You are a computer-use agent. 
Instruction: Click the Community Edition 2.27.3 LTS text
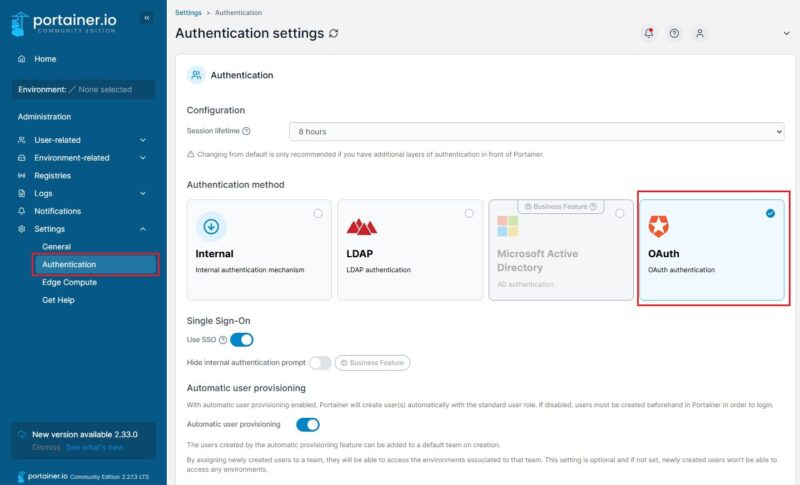(109, 477)
